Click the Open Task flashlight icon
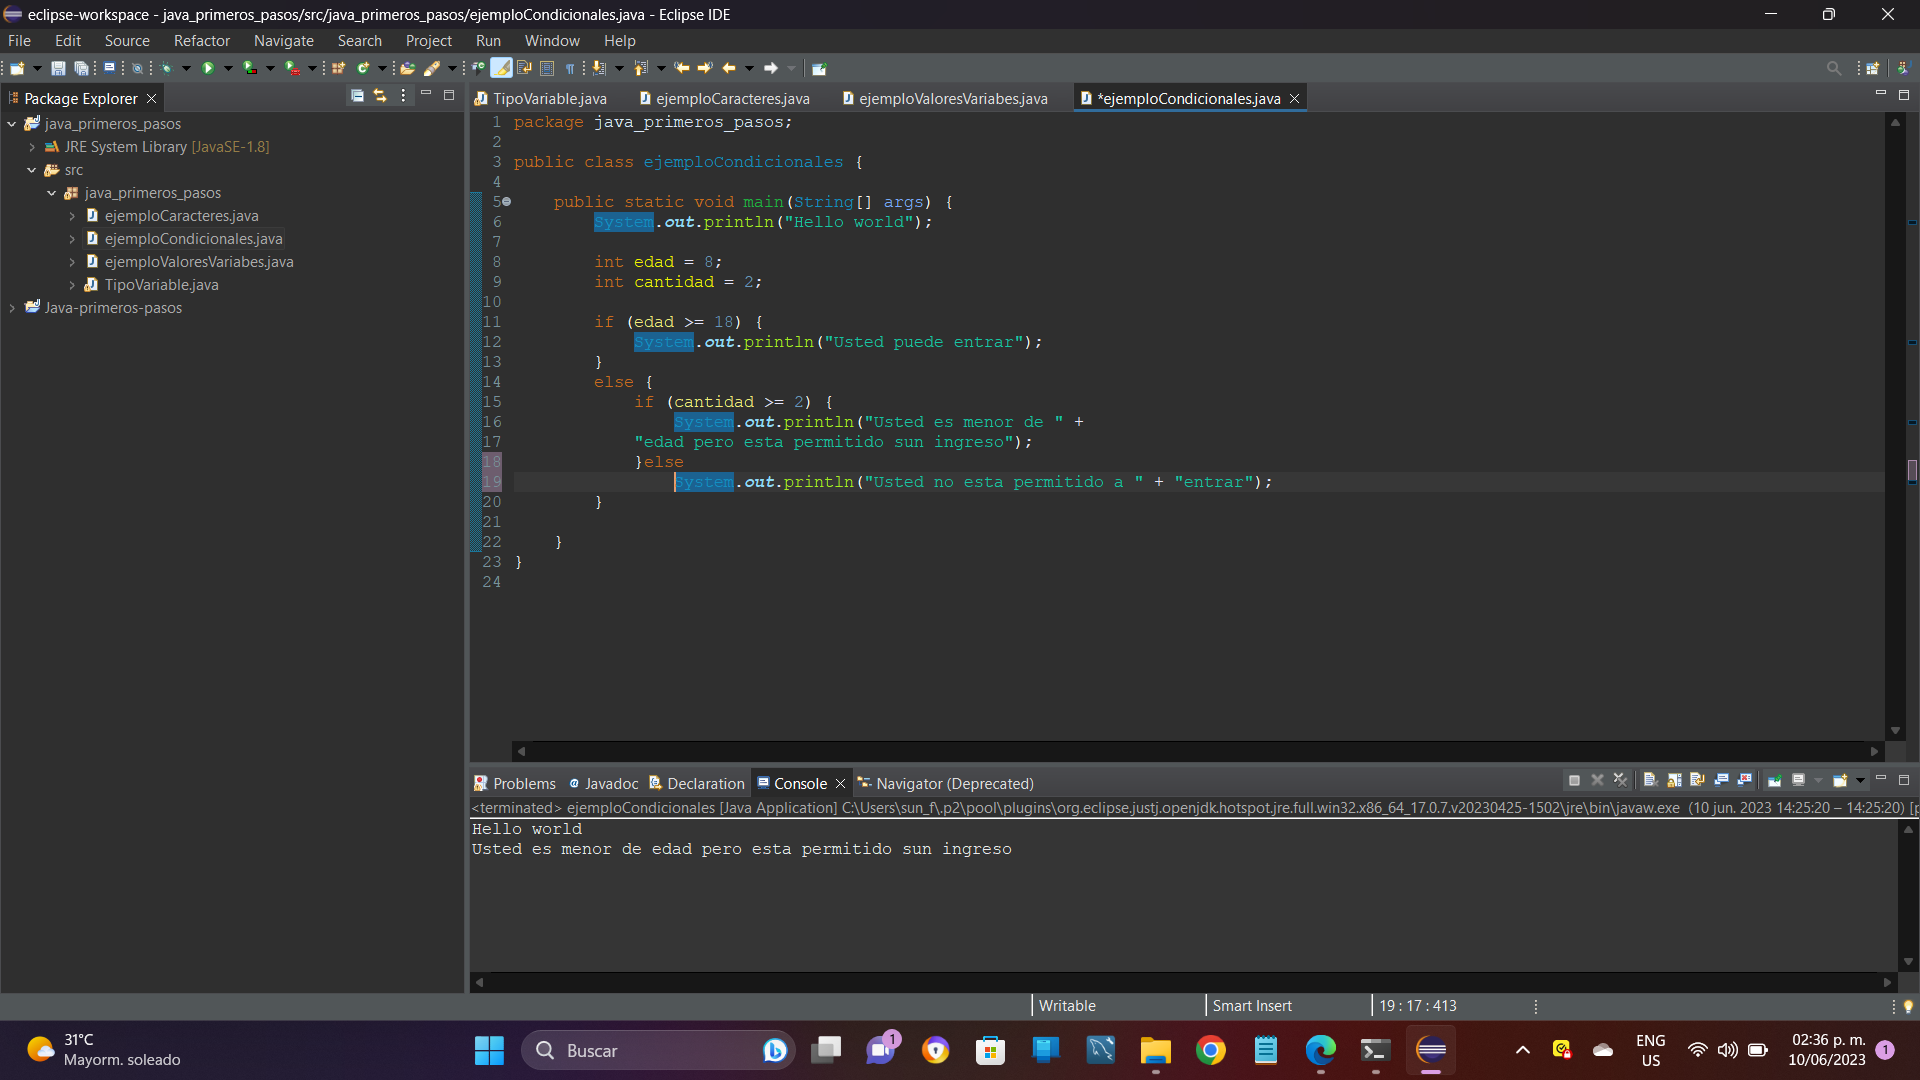This screenshot has height=1080, width=1920. (x=432, y=68)
